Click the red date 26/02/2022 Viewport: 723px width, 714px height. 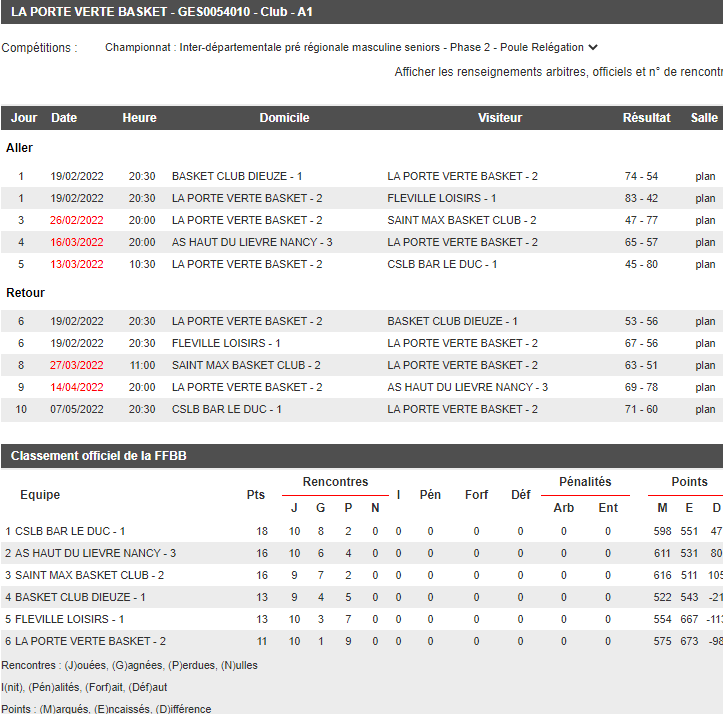pyautogui.click(x=77, y=220)
